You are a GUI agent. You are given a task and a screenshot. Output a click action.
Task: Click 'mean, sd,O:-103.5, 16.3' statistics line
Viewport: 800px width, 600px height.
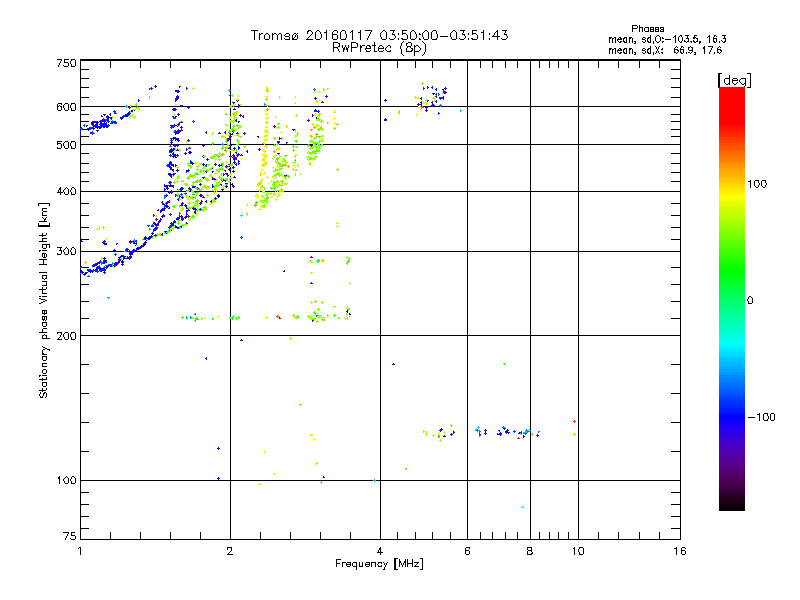[x=667, y=39]
